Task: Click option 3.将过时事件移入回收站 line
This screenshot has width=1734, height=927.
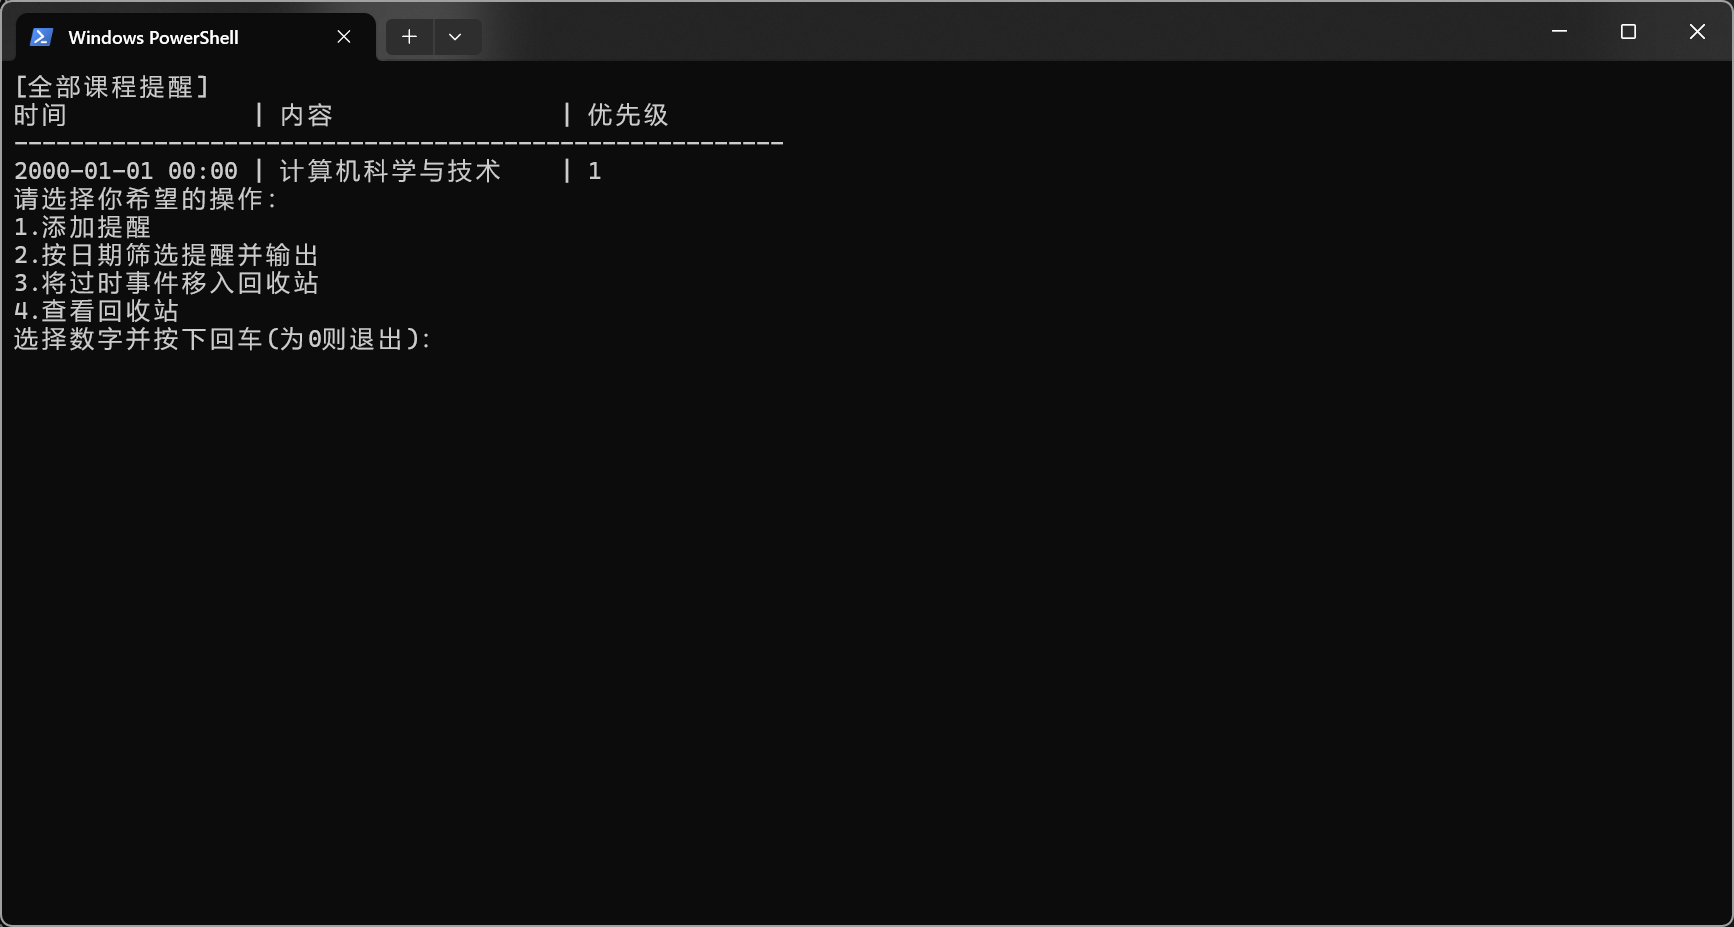Action: 166,283
